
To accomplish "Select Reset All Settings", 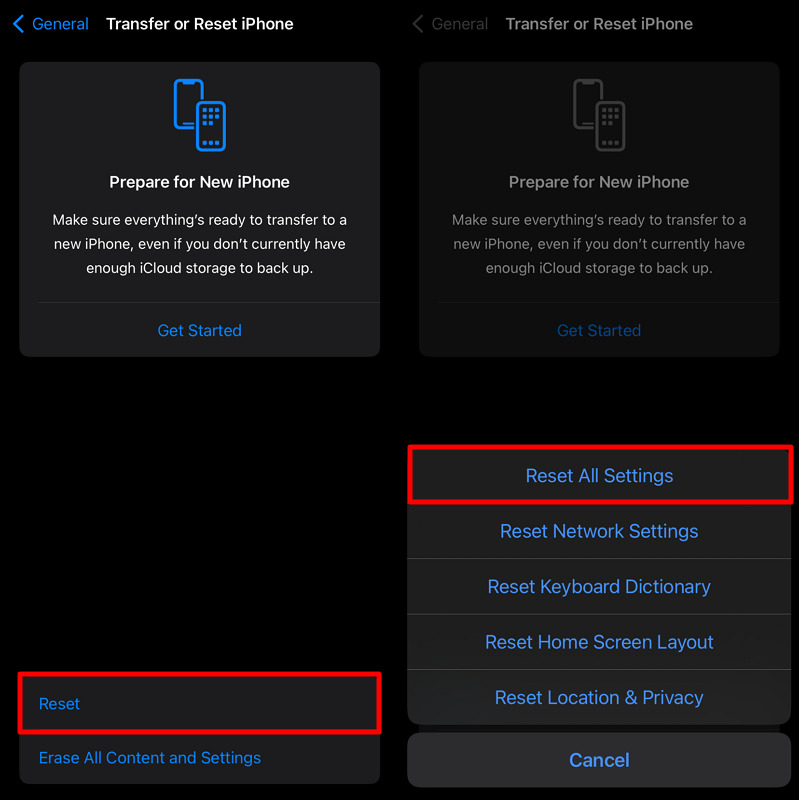I will pyautogui.click(x=599, y=475).
